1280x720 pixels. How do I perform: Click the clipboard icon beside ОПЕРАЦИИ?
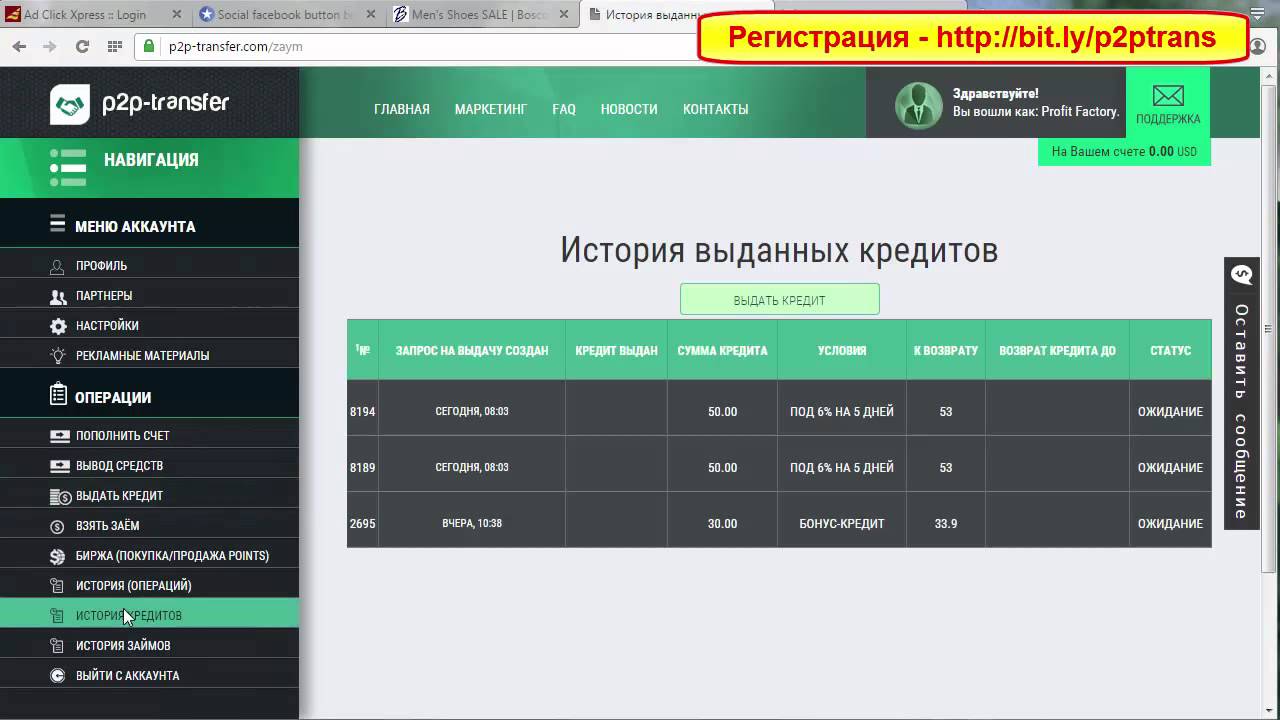58,395
